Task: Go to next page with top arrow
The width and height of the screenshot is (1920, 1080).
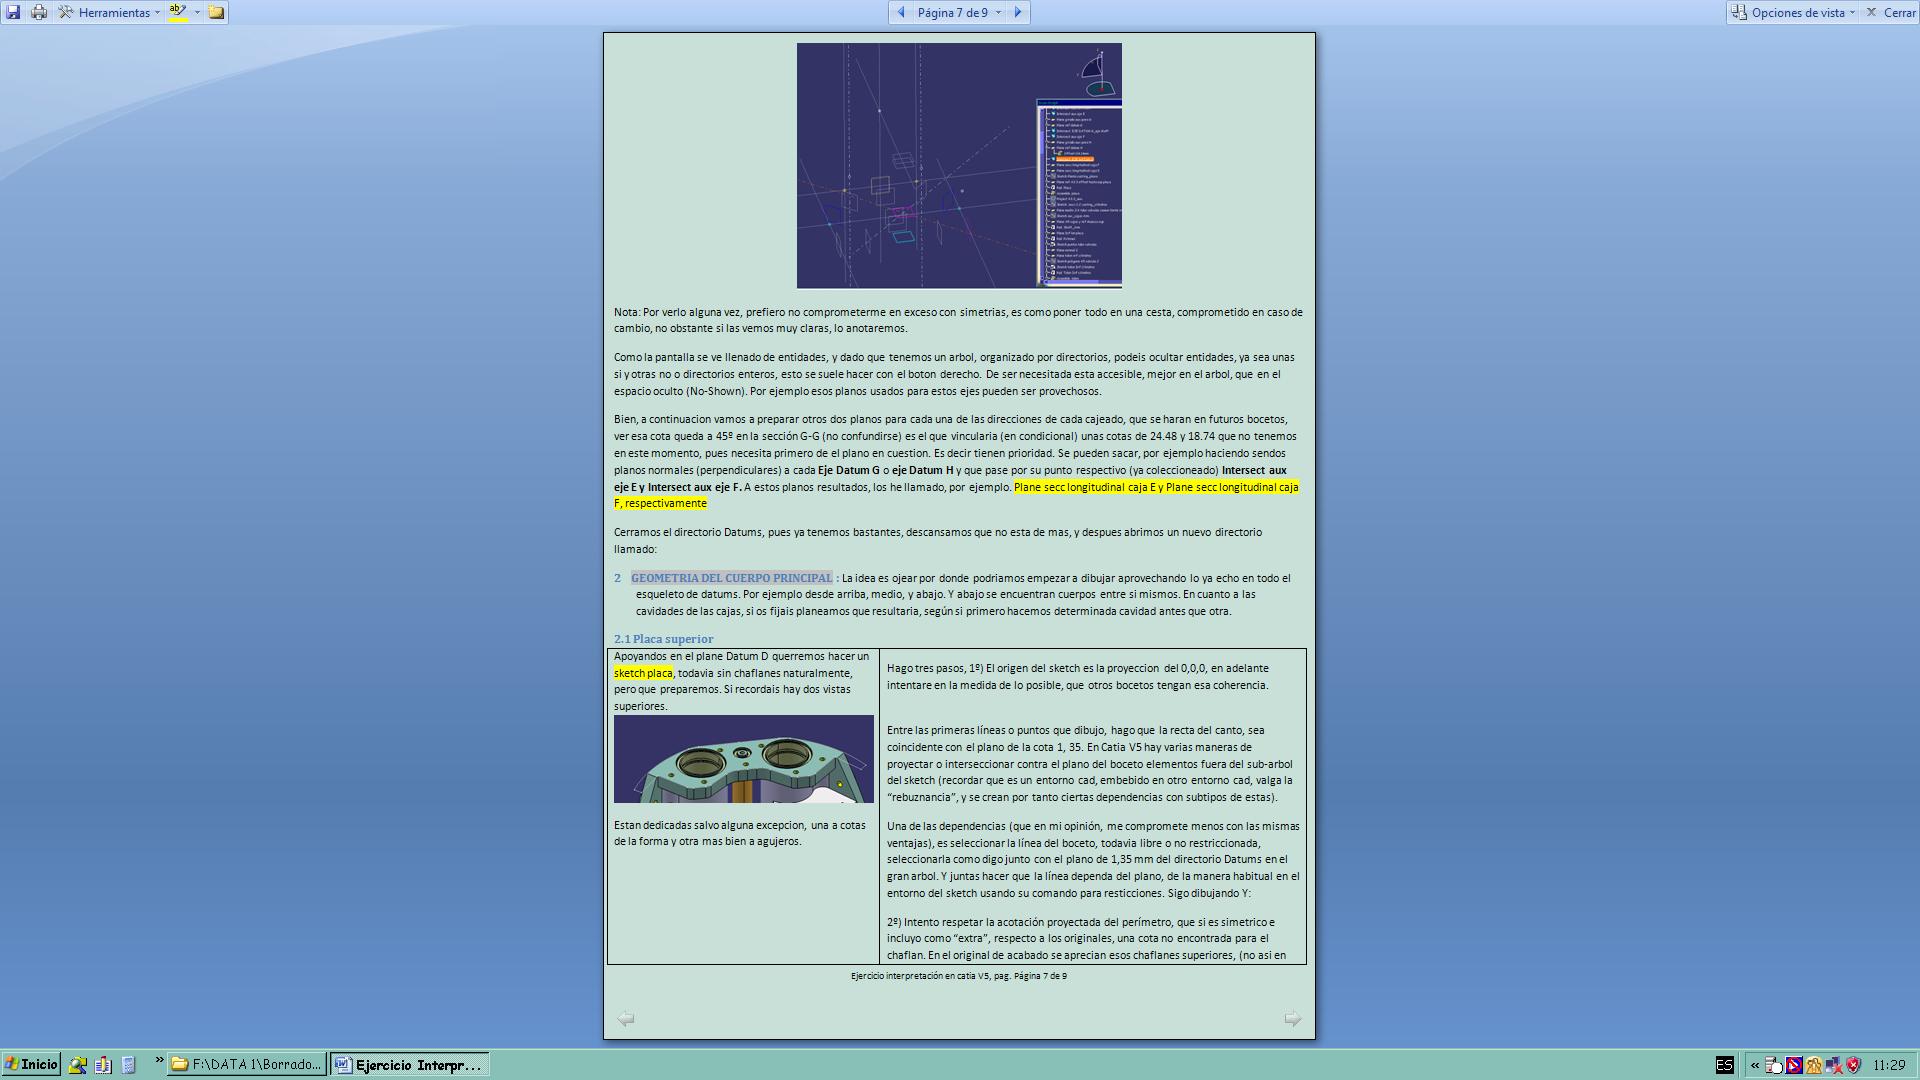Action: point(1018,12)
